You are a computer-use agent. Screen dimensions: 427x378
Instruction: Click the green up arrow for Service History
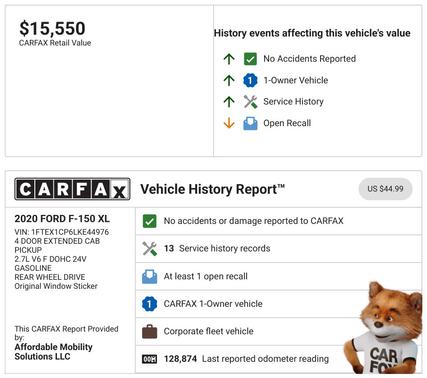pyautogui.click(x=229, y=102)
